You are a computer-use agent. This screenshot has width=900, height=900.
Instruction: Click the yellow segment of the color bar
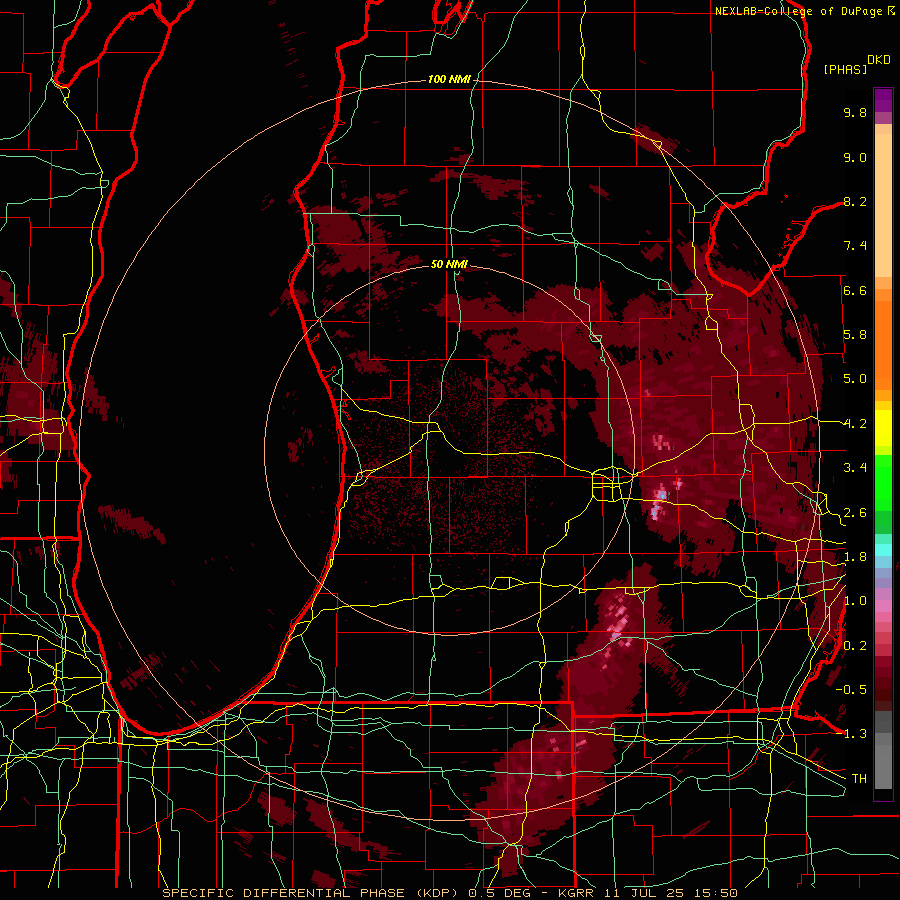[x=883, y=428]
